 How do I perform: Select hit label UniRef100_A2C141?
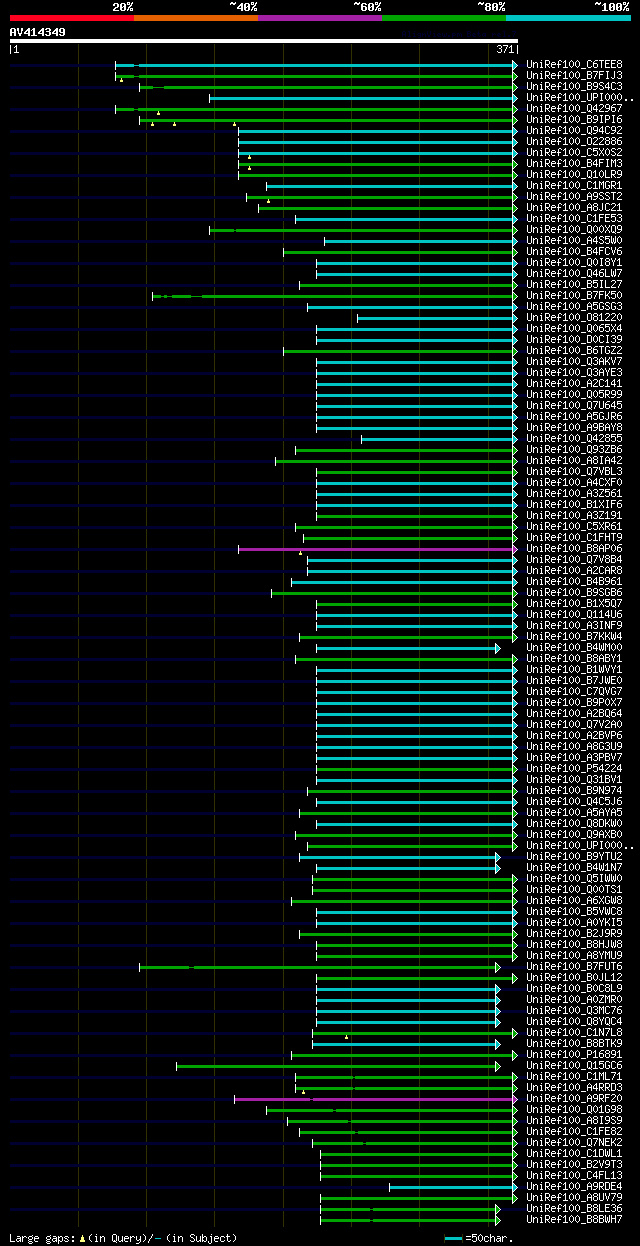[x=574, y=383]
